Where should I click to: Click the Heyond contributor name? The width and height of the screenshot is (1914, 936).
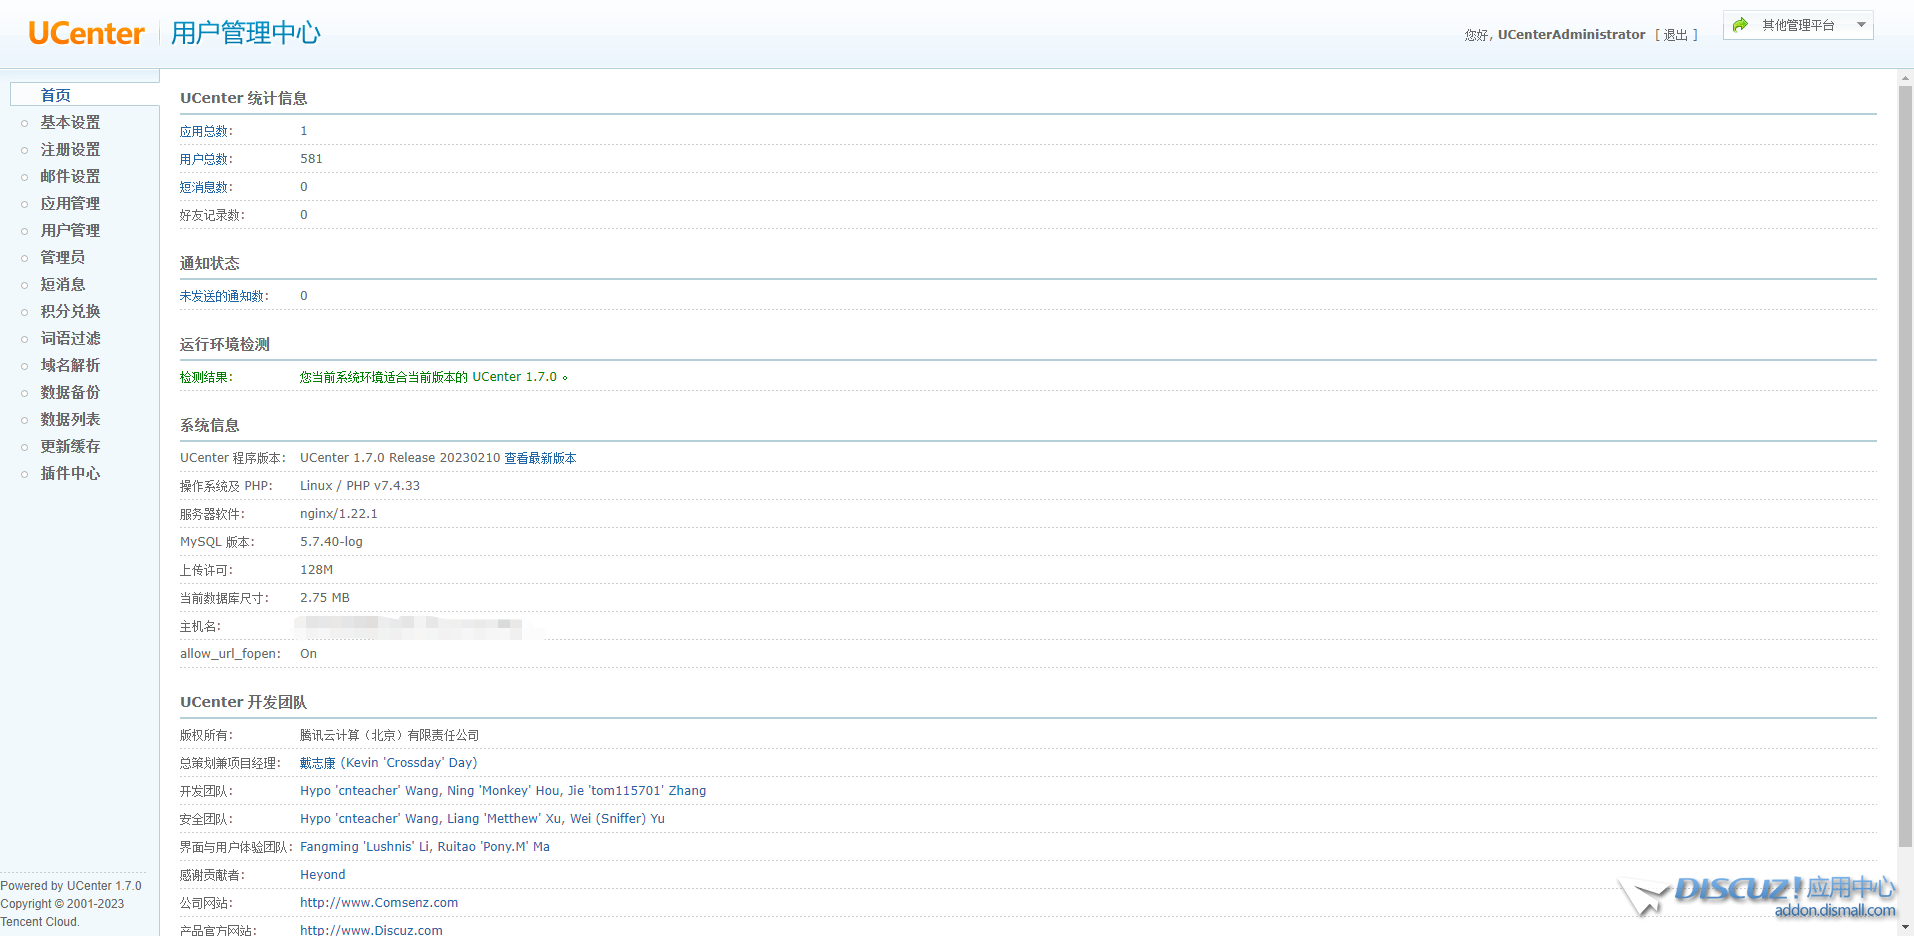coord(323,875)
